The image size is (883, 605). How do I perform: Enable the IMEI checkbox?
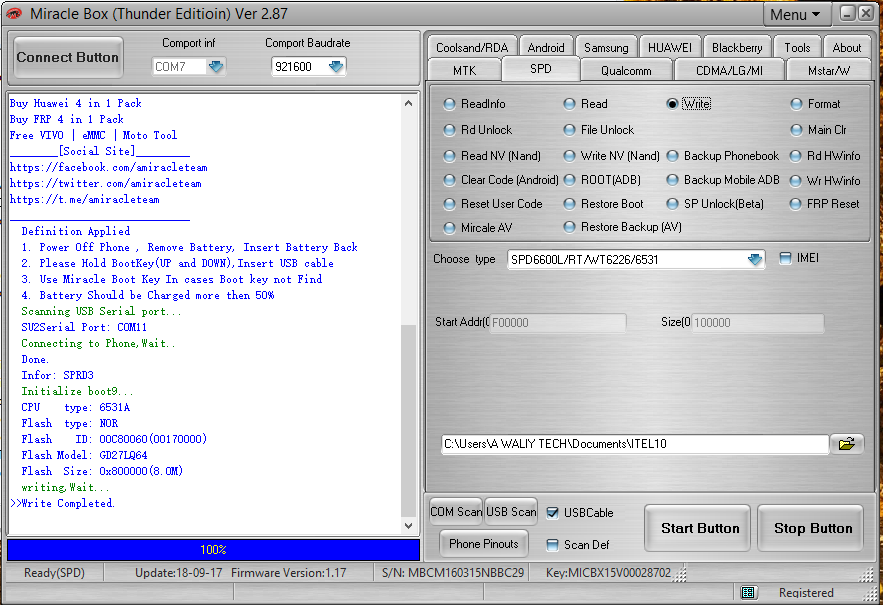[785, 258]
